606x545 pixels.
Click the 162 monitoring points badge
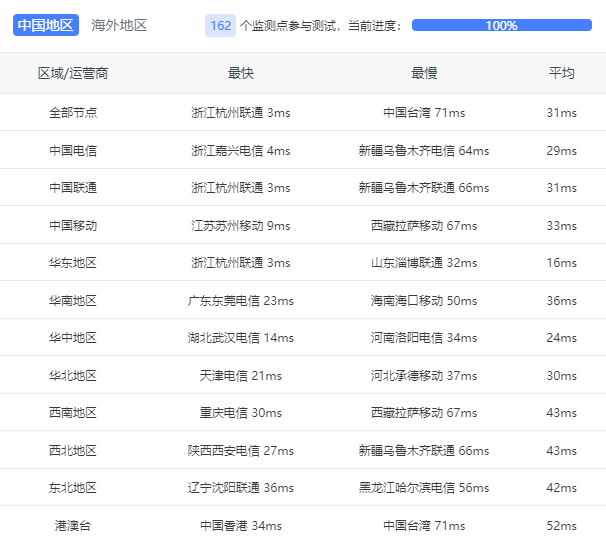point(220,26)
